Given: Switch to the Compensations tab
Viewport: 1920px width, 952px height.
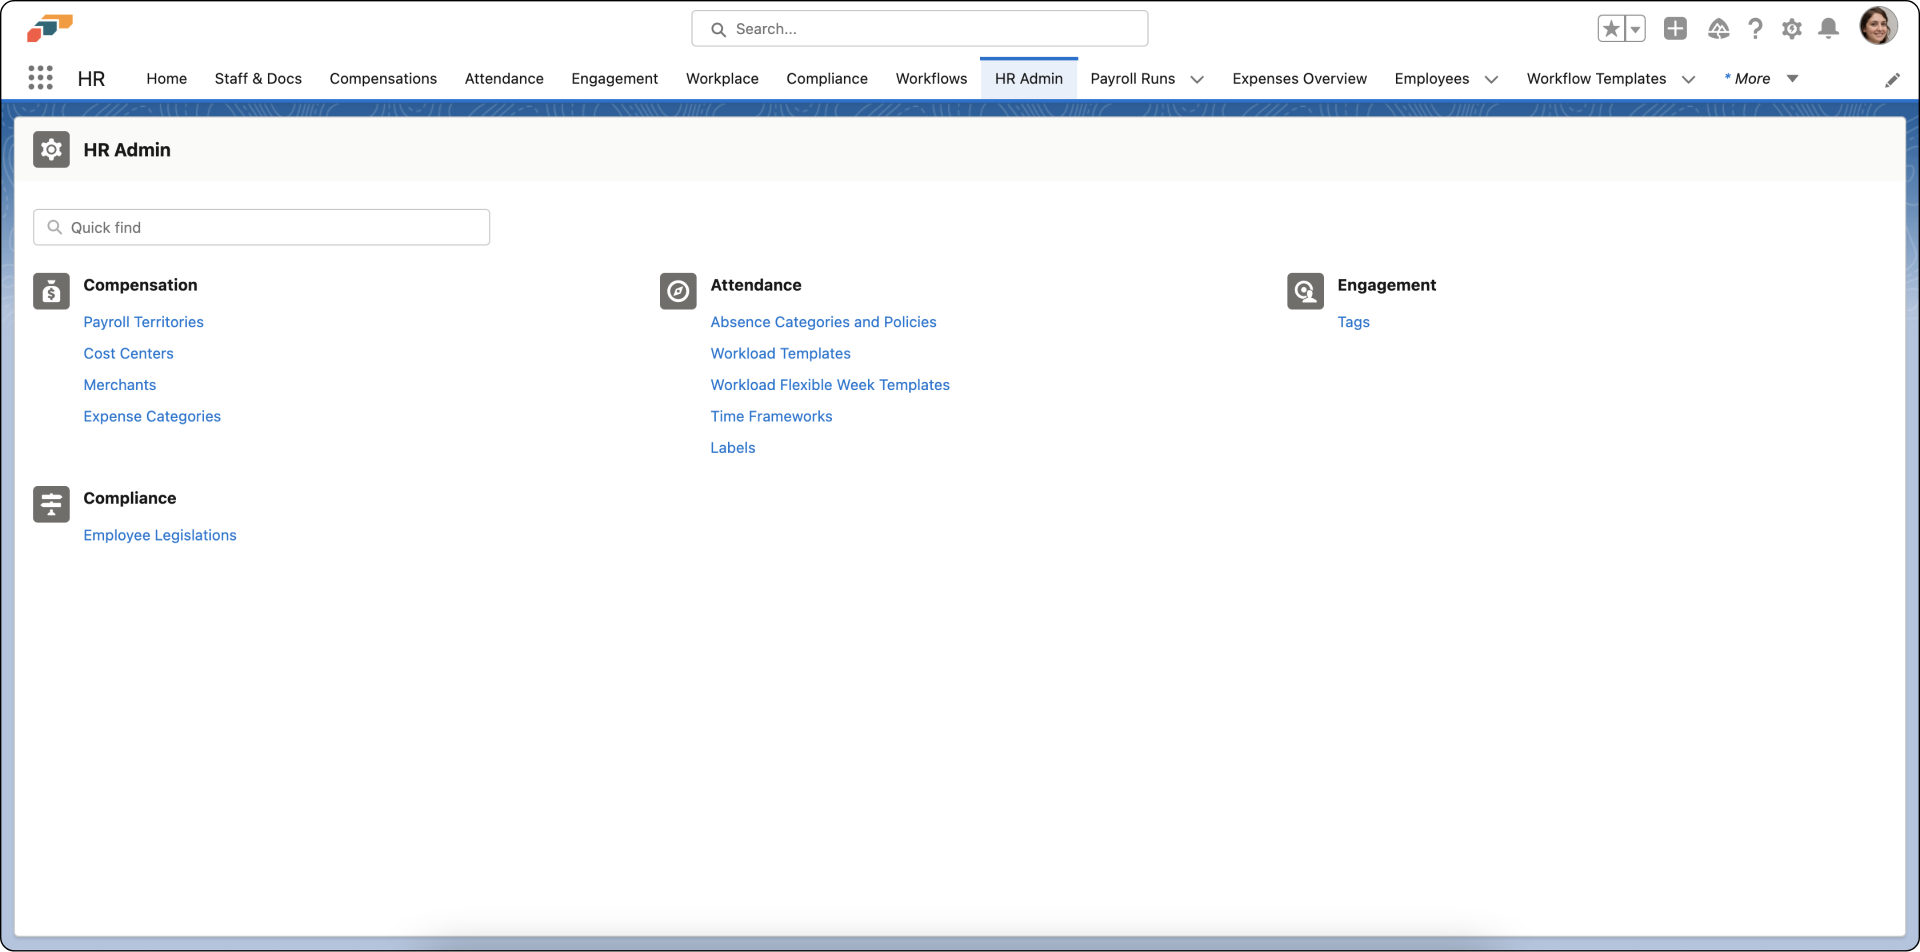Looking at the screenshot, I should pos(383,79).
